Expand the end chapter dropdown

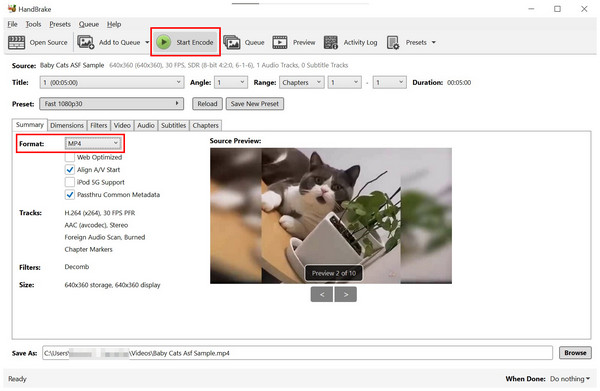390,82
